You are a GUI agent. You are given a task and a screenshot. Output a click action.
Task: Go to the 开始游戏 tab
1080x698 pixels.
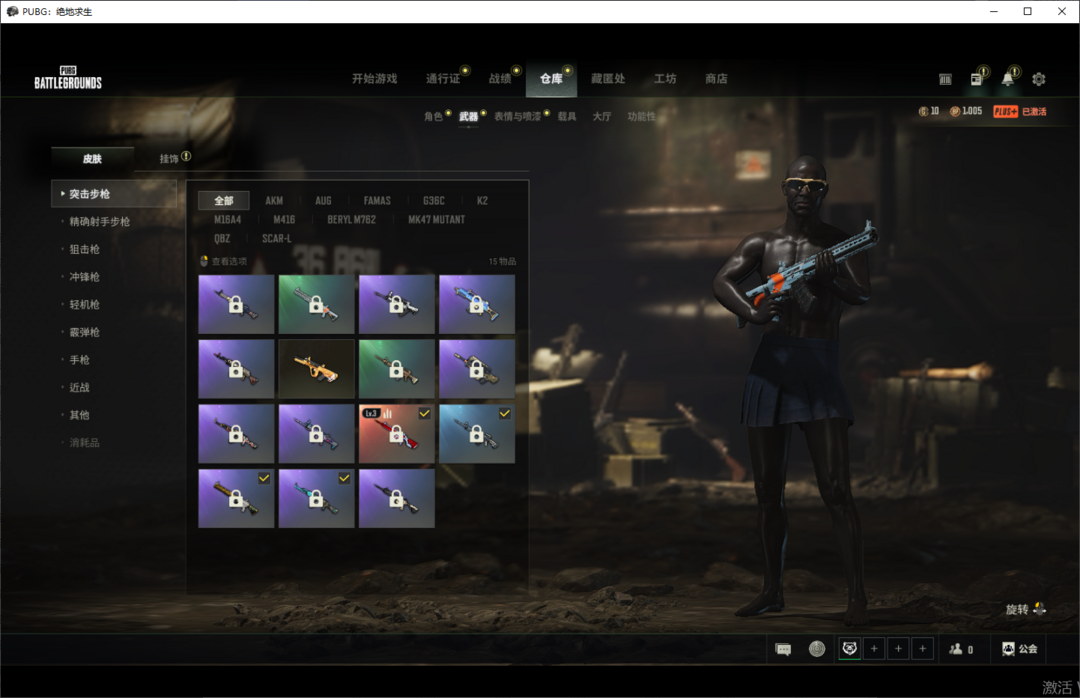click(x=375, y=79)
